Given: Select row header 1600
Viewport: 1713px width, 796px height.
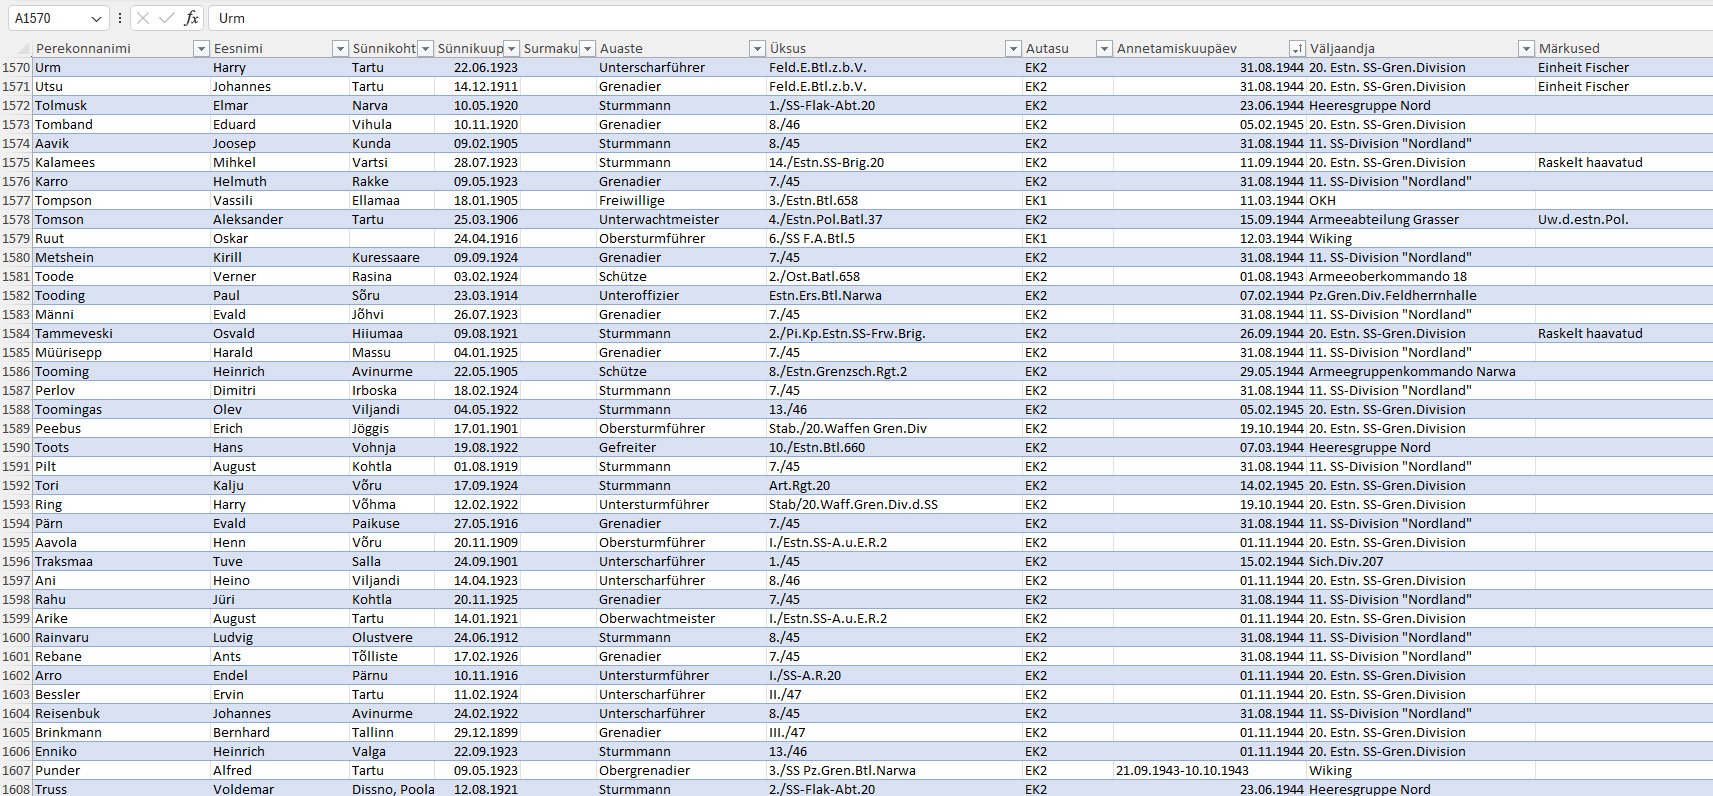Looking at the screenshot, I should 16,637.
